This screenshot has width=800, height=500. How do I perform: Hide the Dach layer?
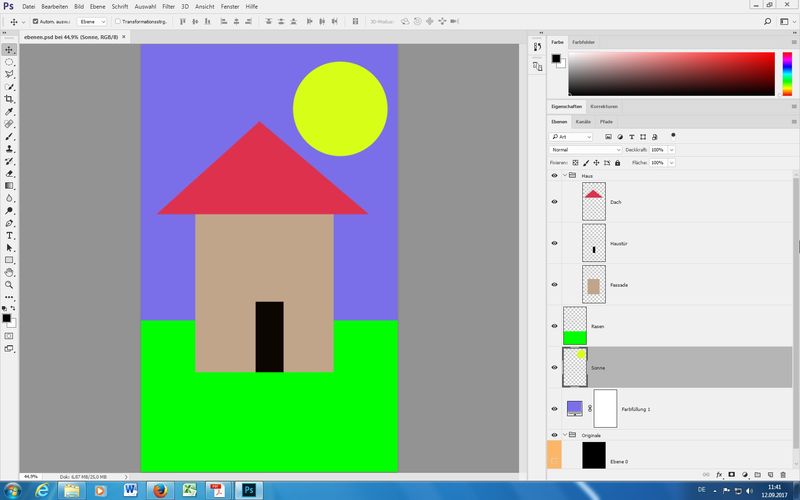pyautogui.click(x=554, y=202)
